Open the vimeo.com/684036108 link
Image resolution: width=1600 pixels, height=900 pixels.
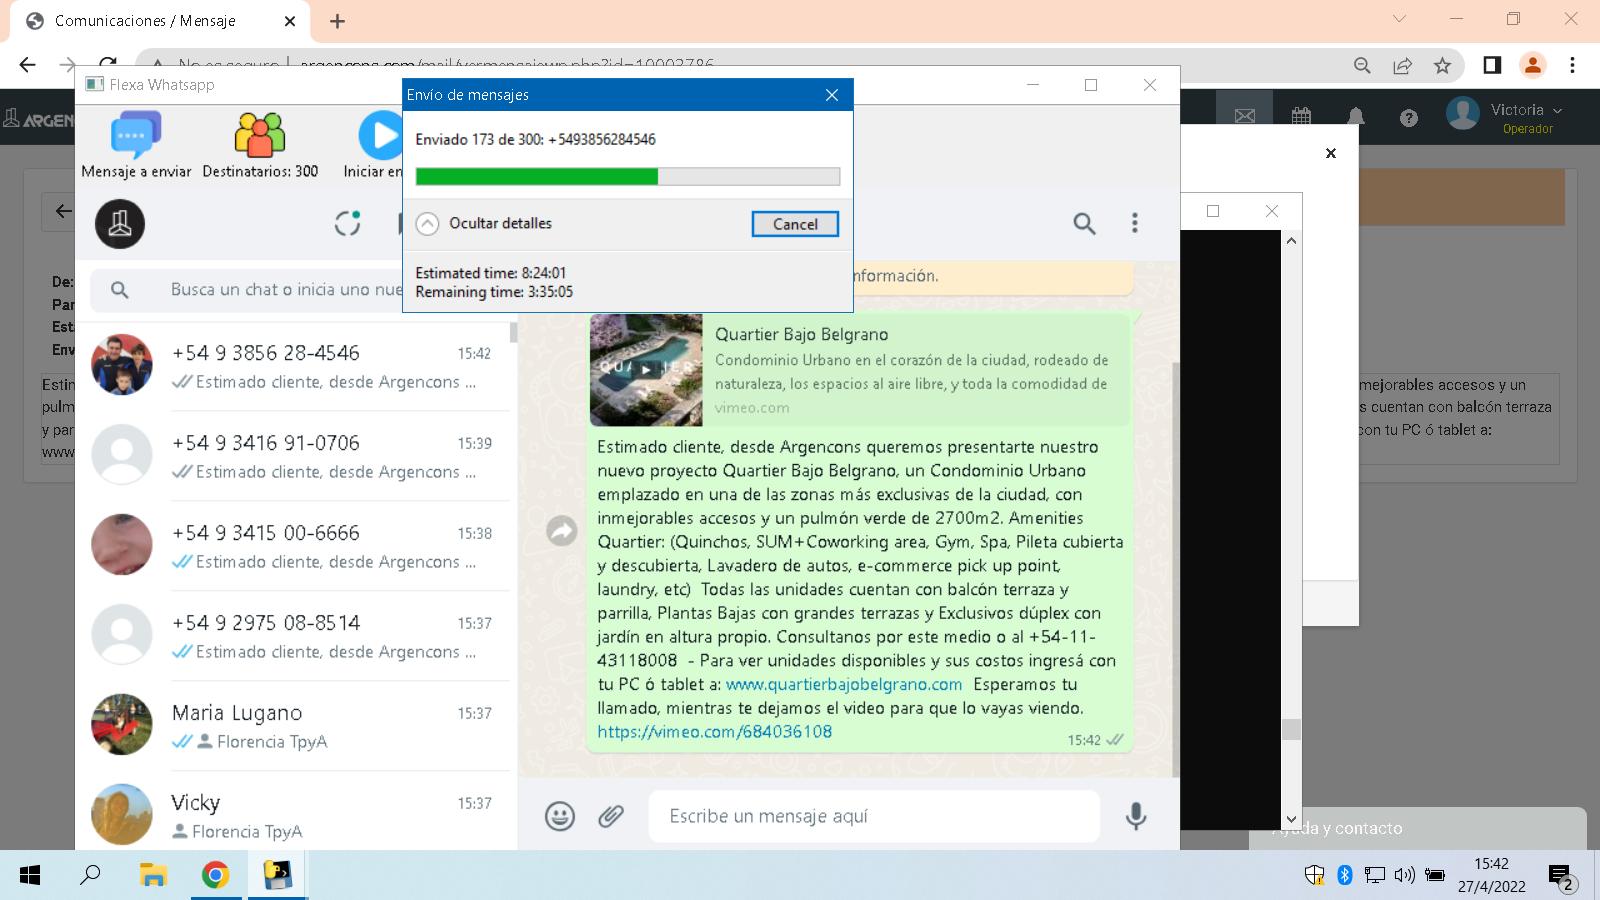715,731
